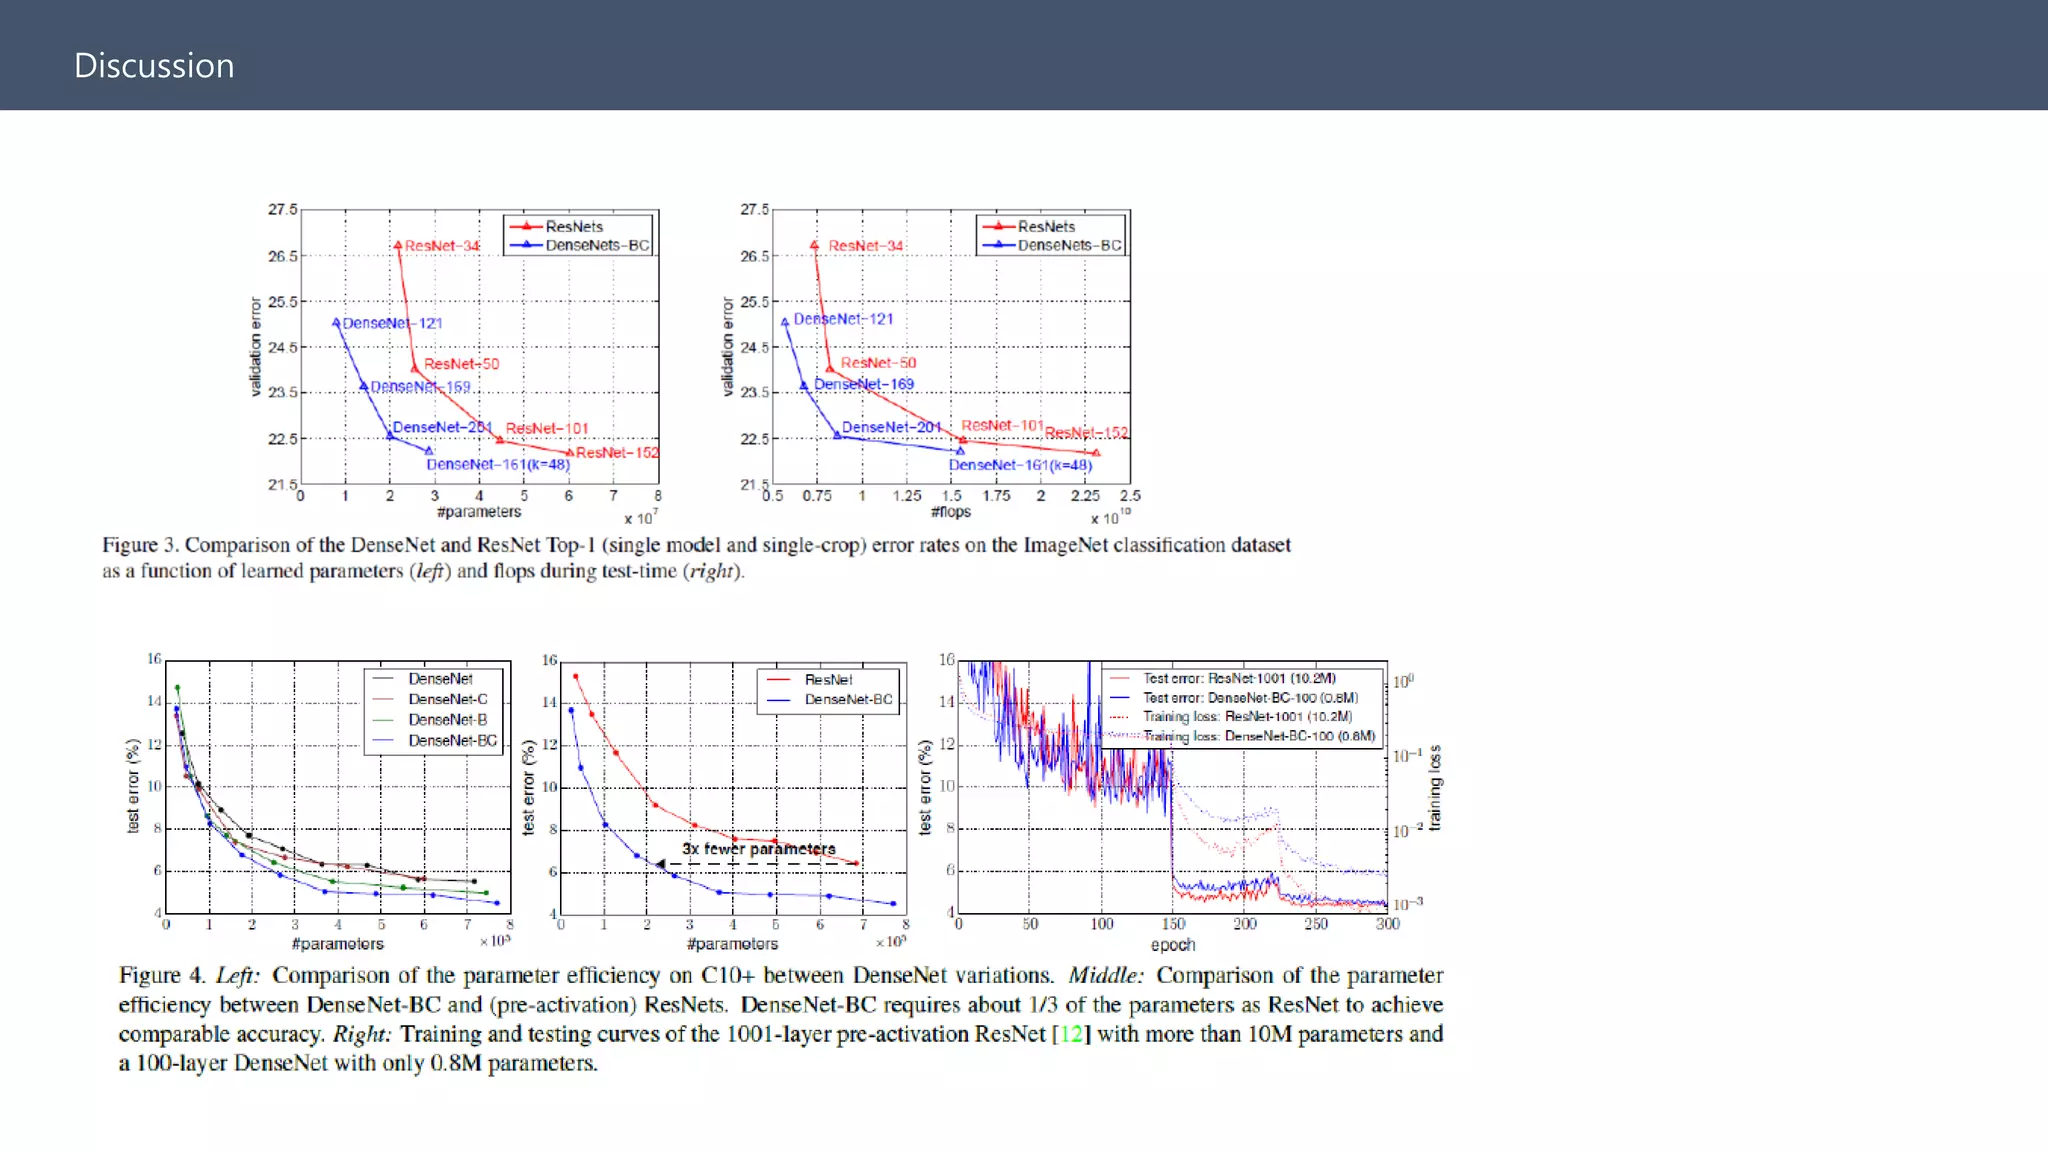Click ResNet-152 label in flops chart
Image resolution: width=2048 pixels, height=1152 pixels.
click(x=1086, y=433)
